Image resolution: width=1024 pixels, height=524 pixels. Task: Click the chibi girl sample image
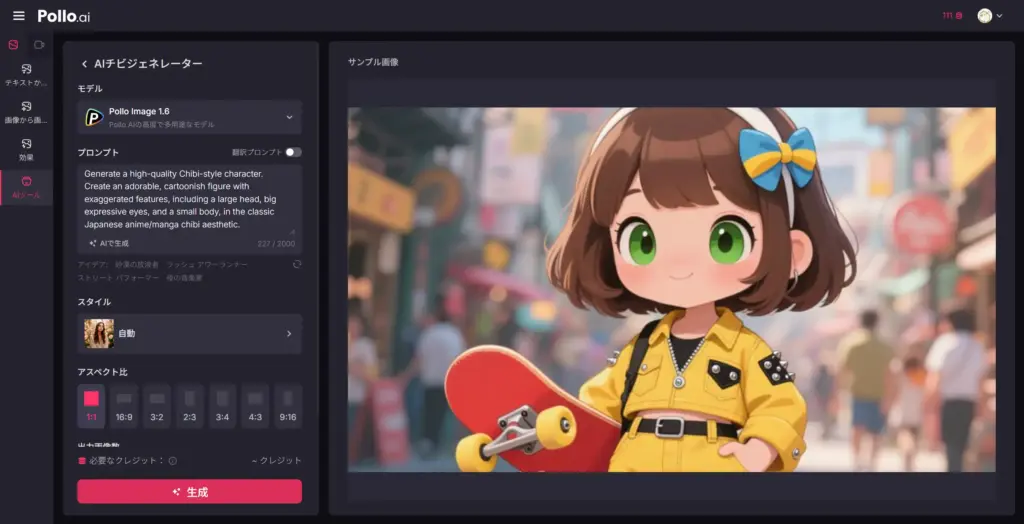point(671,289)
